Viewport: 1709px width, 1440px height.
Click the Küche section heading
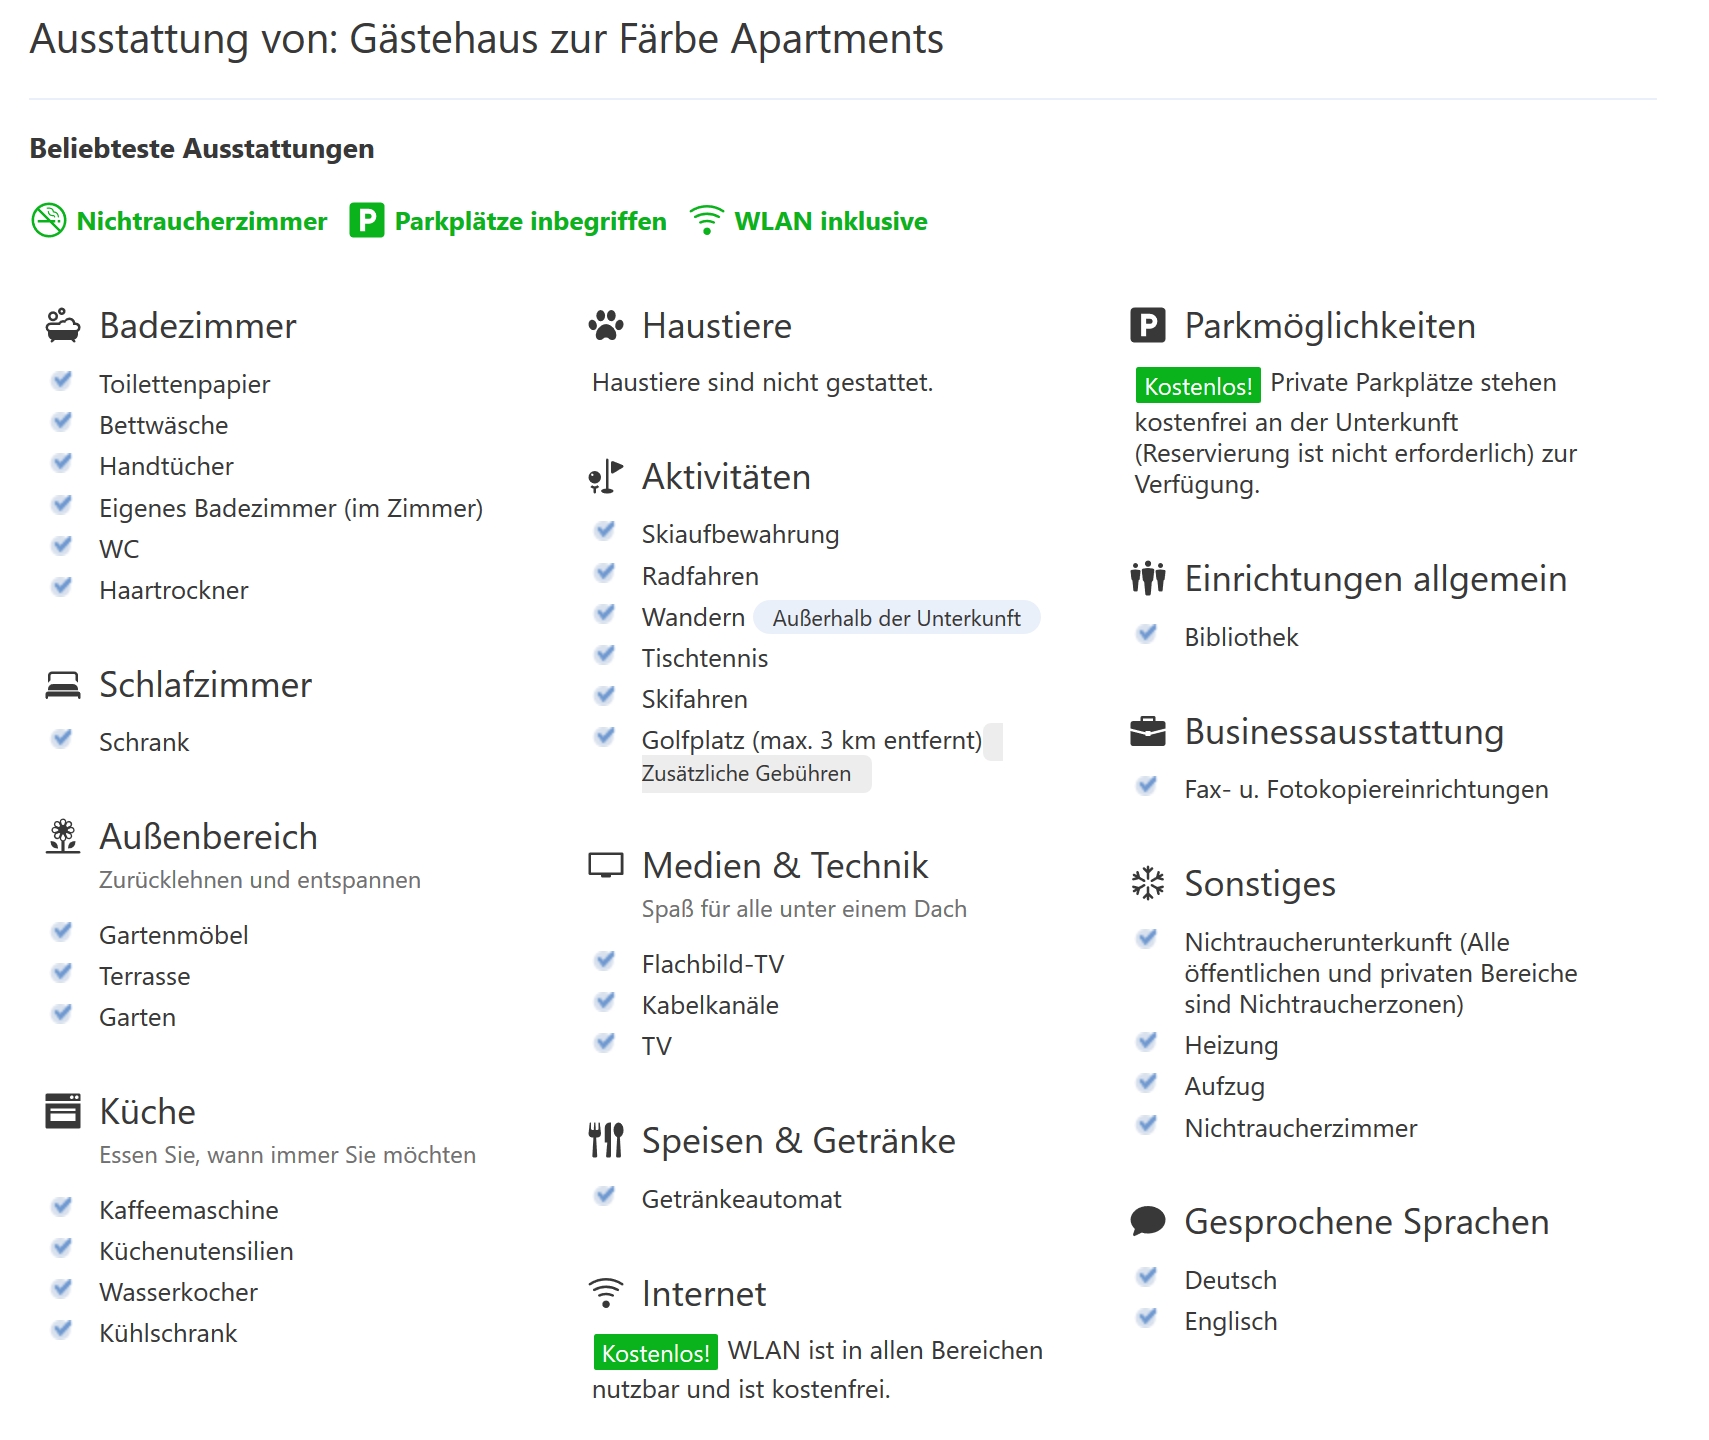click(x=147, y=1112)
